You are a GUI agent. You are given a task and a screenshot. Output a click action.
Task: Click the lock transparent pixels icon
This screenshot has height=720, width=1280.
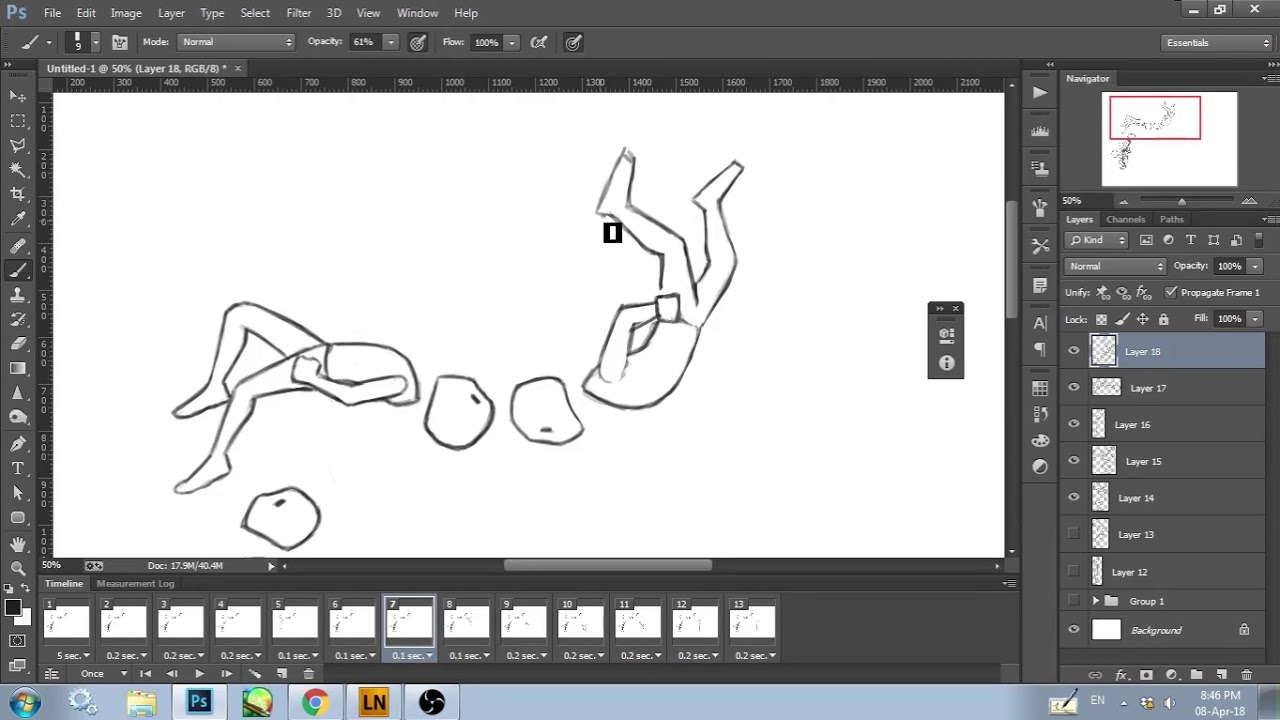1101,319
